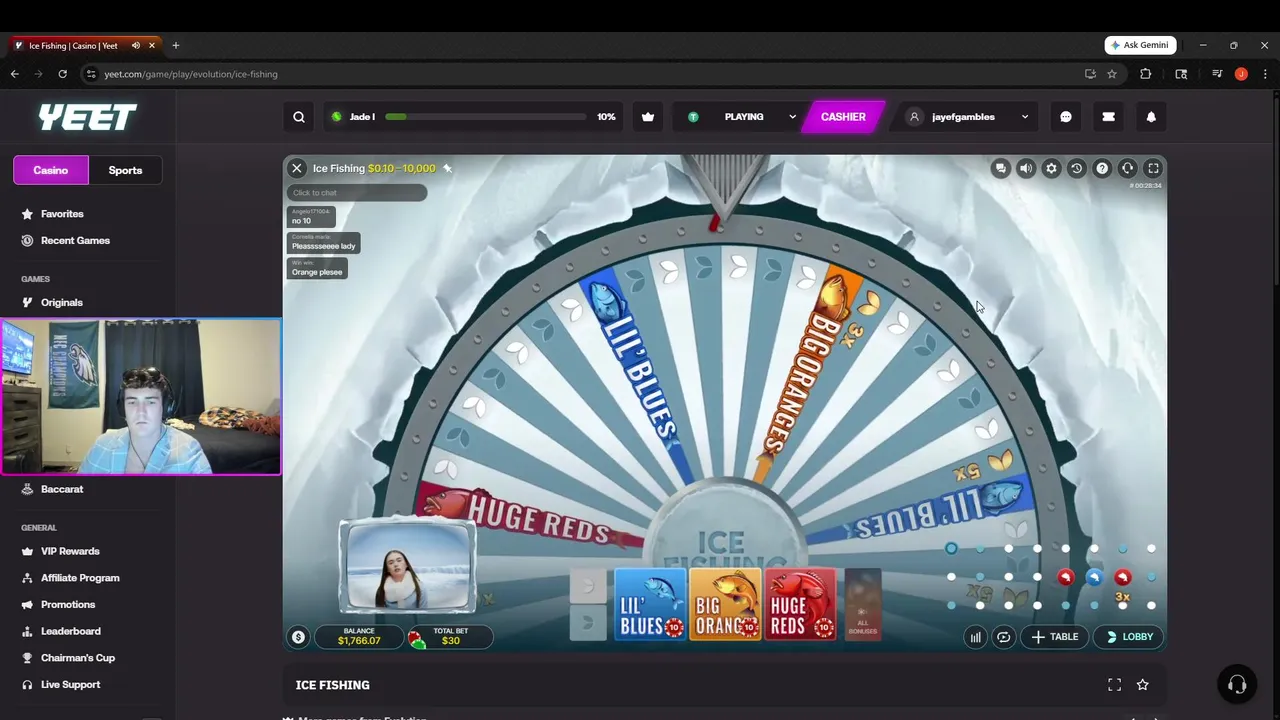Image resolution: width=1280 pixels, height=720 pixels.
Task: Click the crown rewards icon
Action: click(x=648, y=117)
